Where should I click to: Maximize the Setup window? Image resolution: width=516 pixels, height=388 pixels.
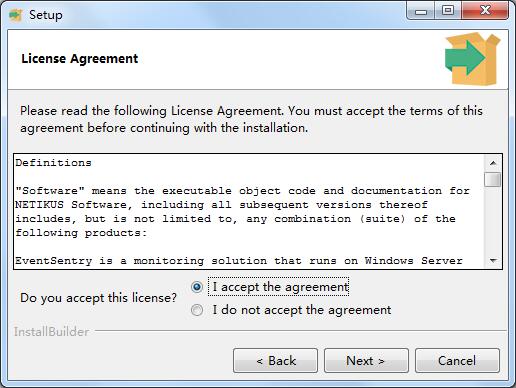coord(448,11)
